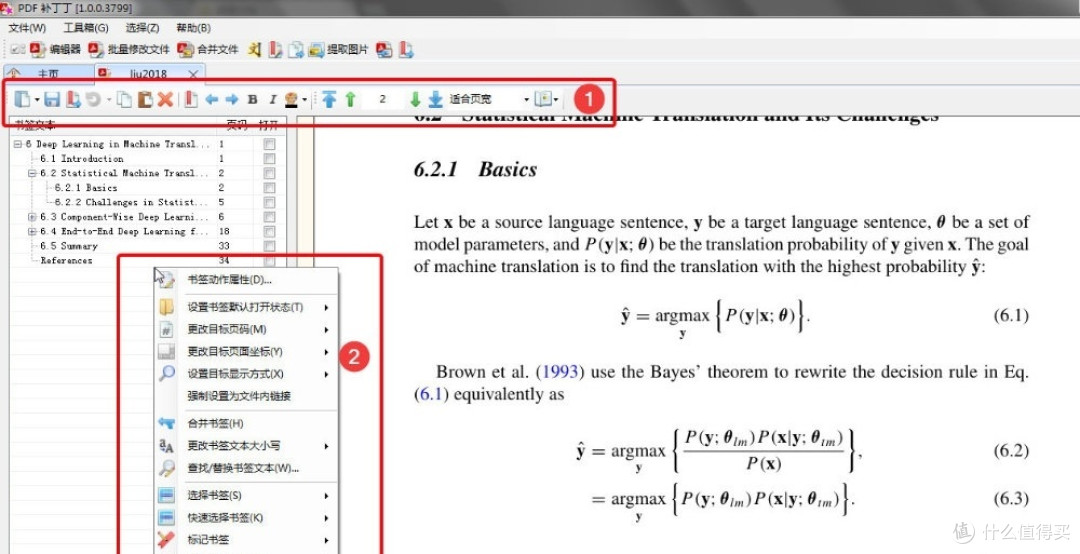The height and width of the screenshot is (554, 1080).
Task: Tick the open checkbox for 6.2.1 Basics
Action: (269, 188)
